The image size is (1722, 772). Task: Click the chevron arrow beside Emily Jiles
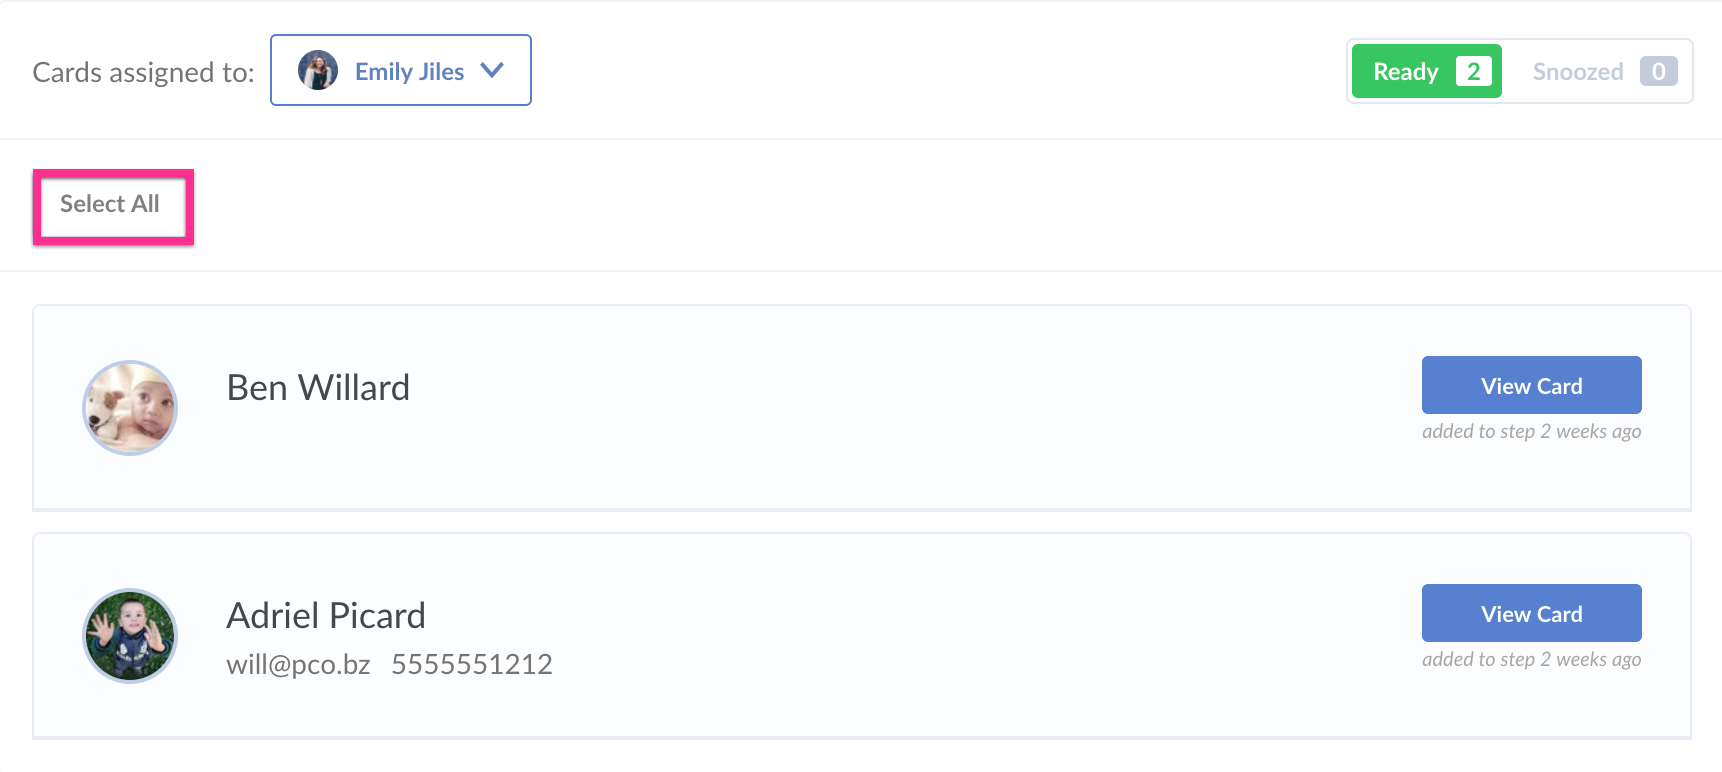(x=492, y=71)
